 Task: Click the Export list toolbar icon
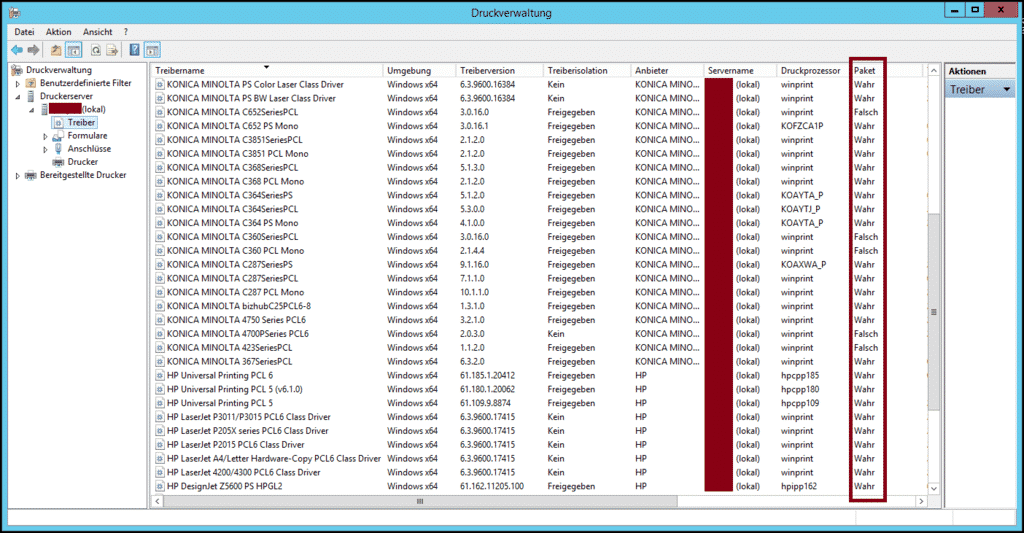click(x=112, y=50)
